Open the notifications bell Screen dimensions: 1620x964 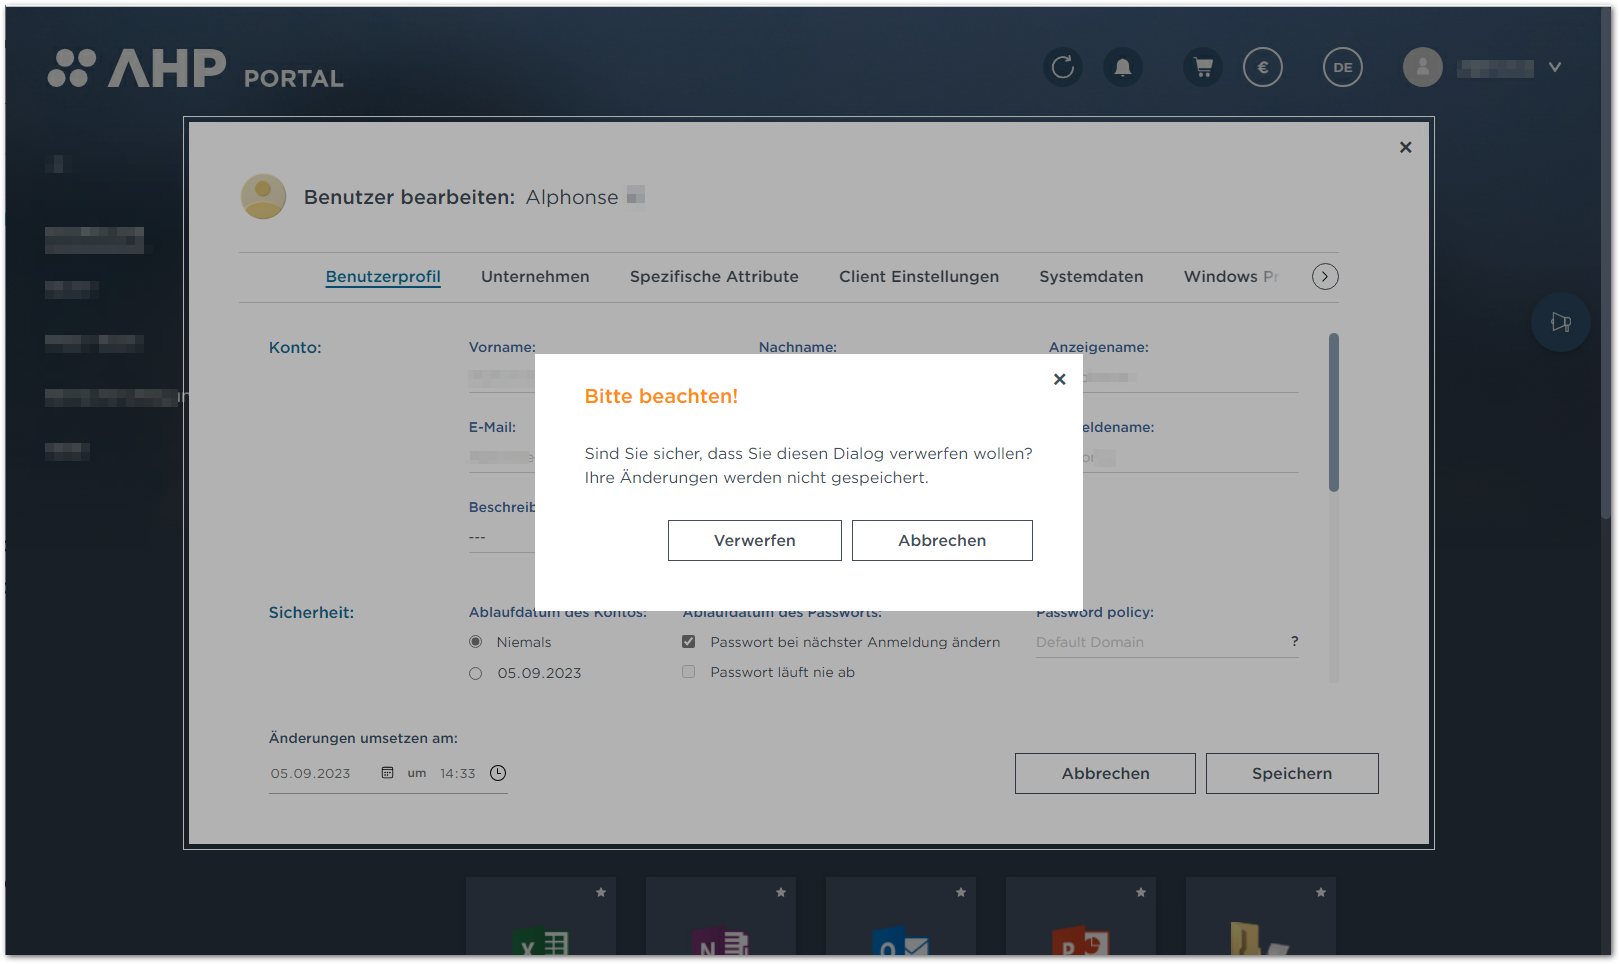pos(1123,67)
